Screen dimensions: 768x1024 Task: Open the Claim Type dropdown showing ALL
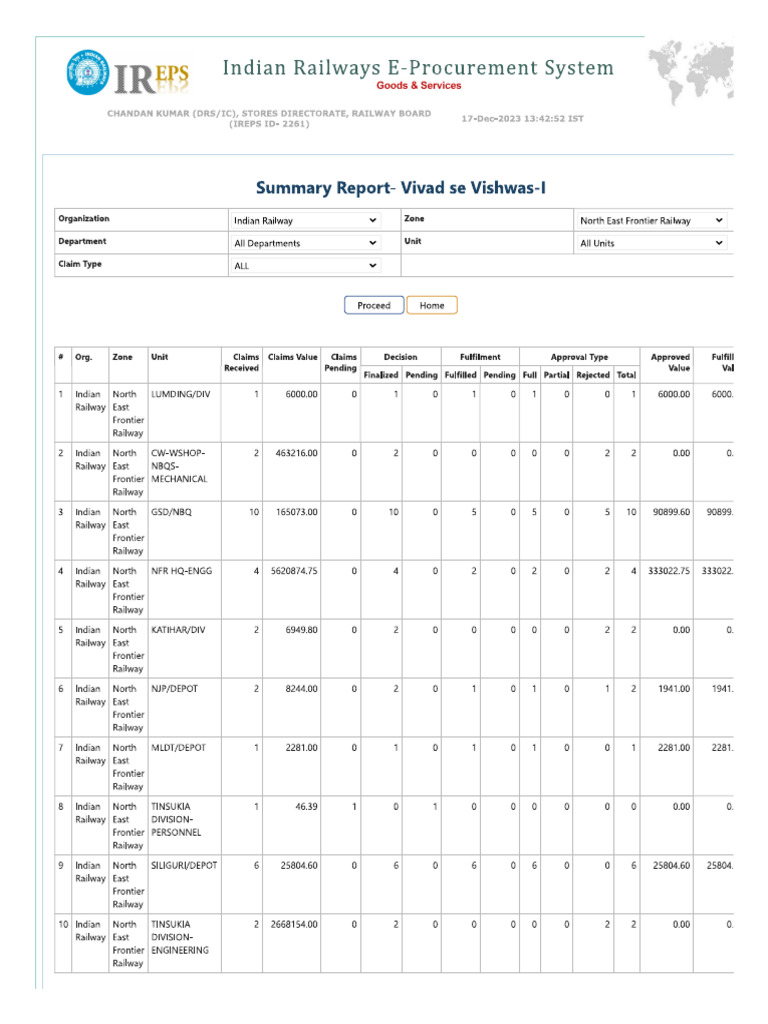(x=305, y=266)
